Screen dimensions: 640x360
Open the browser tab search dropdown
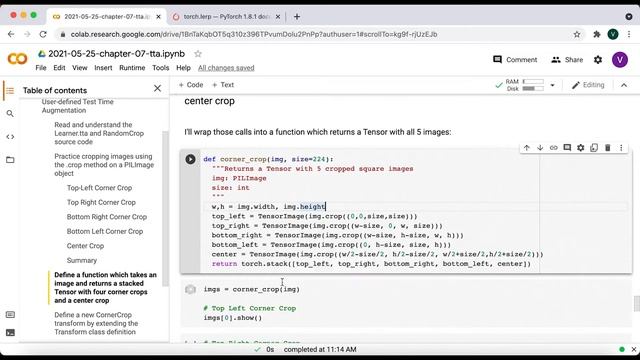tap(629, 17)
